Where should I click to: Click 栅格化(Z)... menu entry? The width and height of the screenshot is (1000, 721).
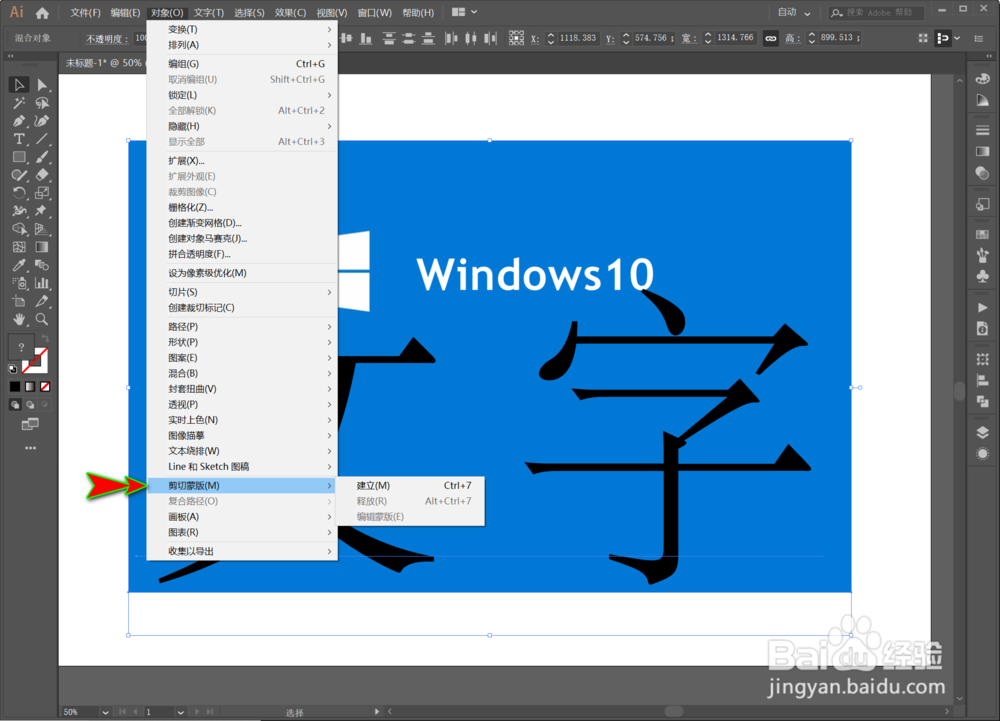click(242, 208)
